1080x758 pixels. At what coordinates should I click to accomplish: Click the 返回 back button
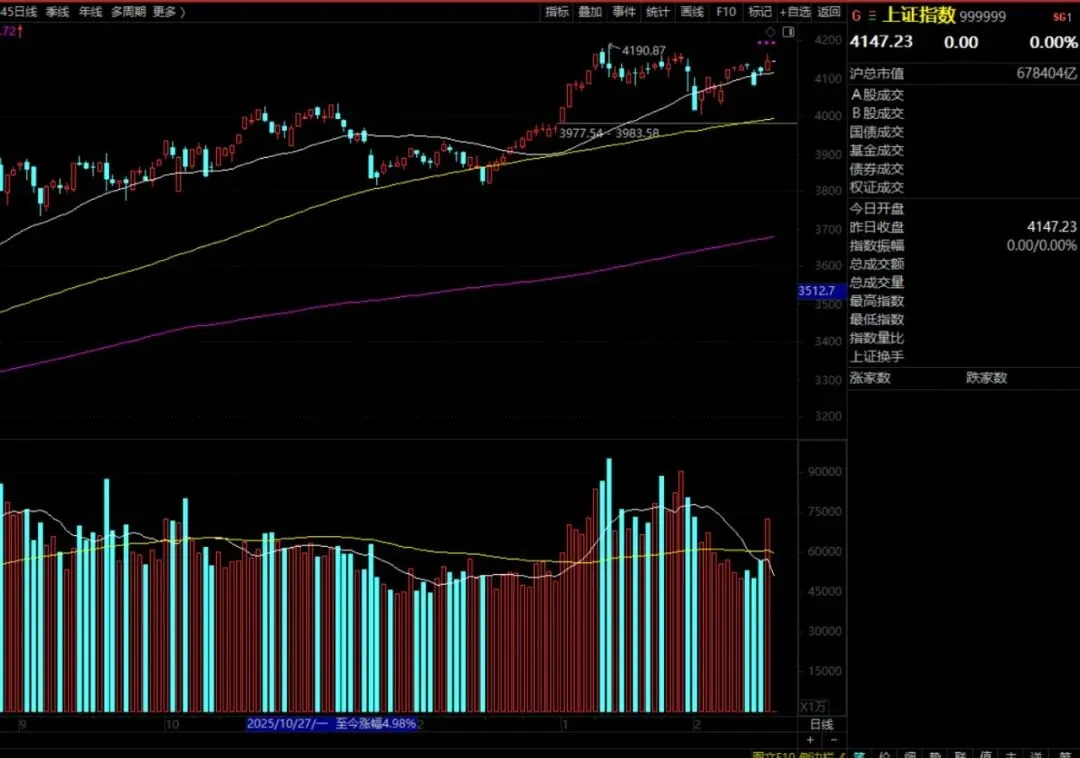[829, 12]
